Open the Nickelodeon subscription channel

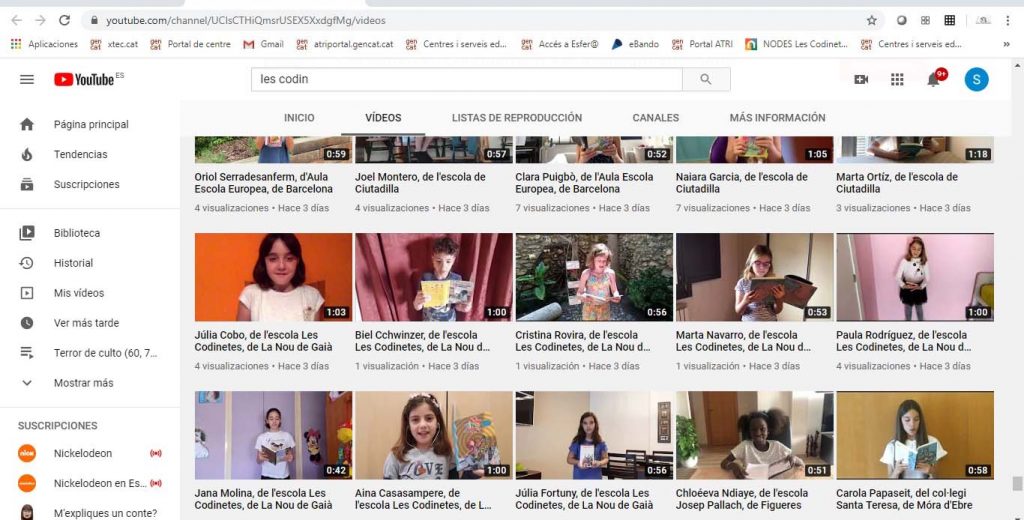point(83,453)
